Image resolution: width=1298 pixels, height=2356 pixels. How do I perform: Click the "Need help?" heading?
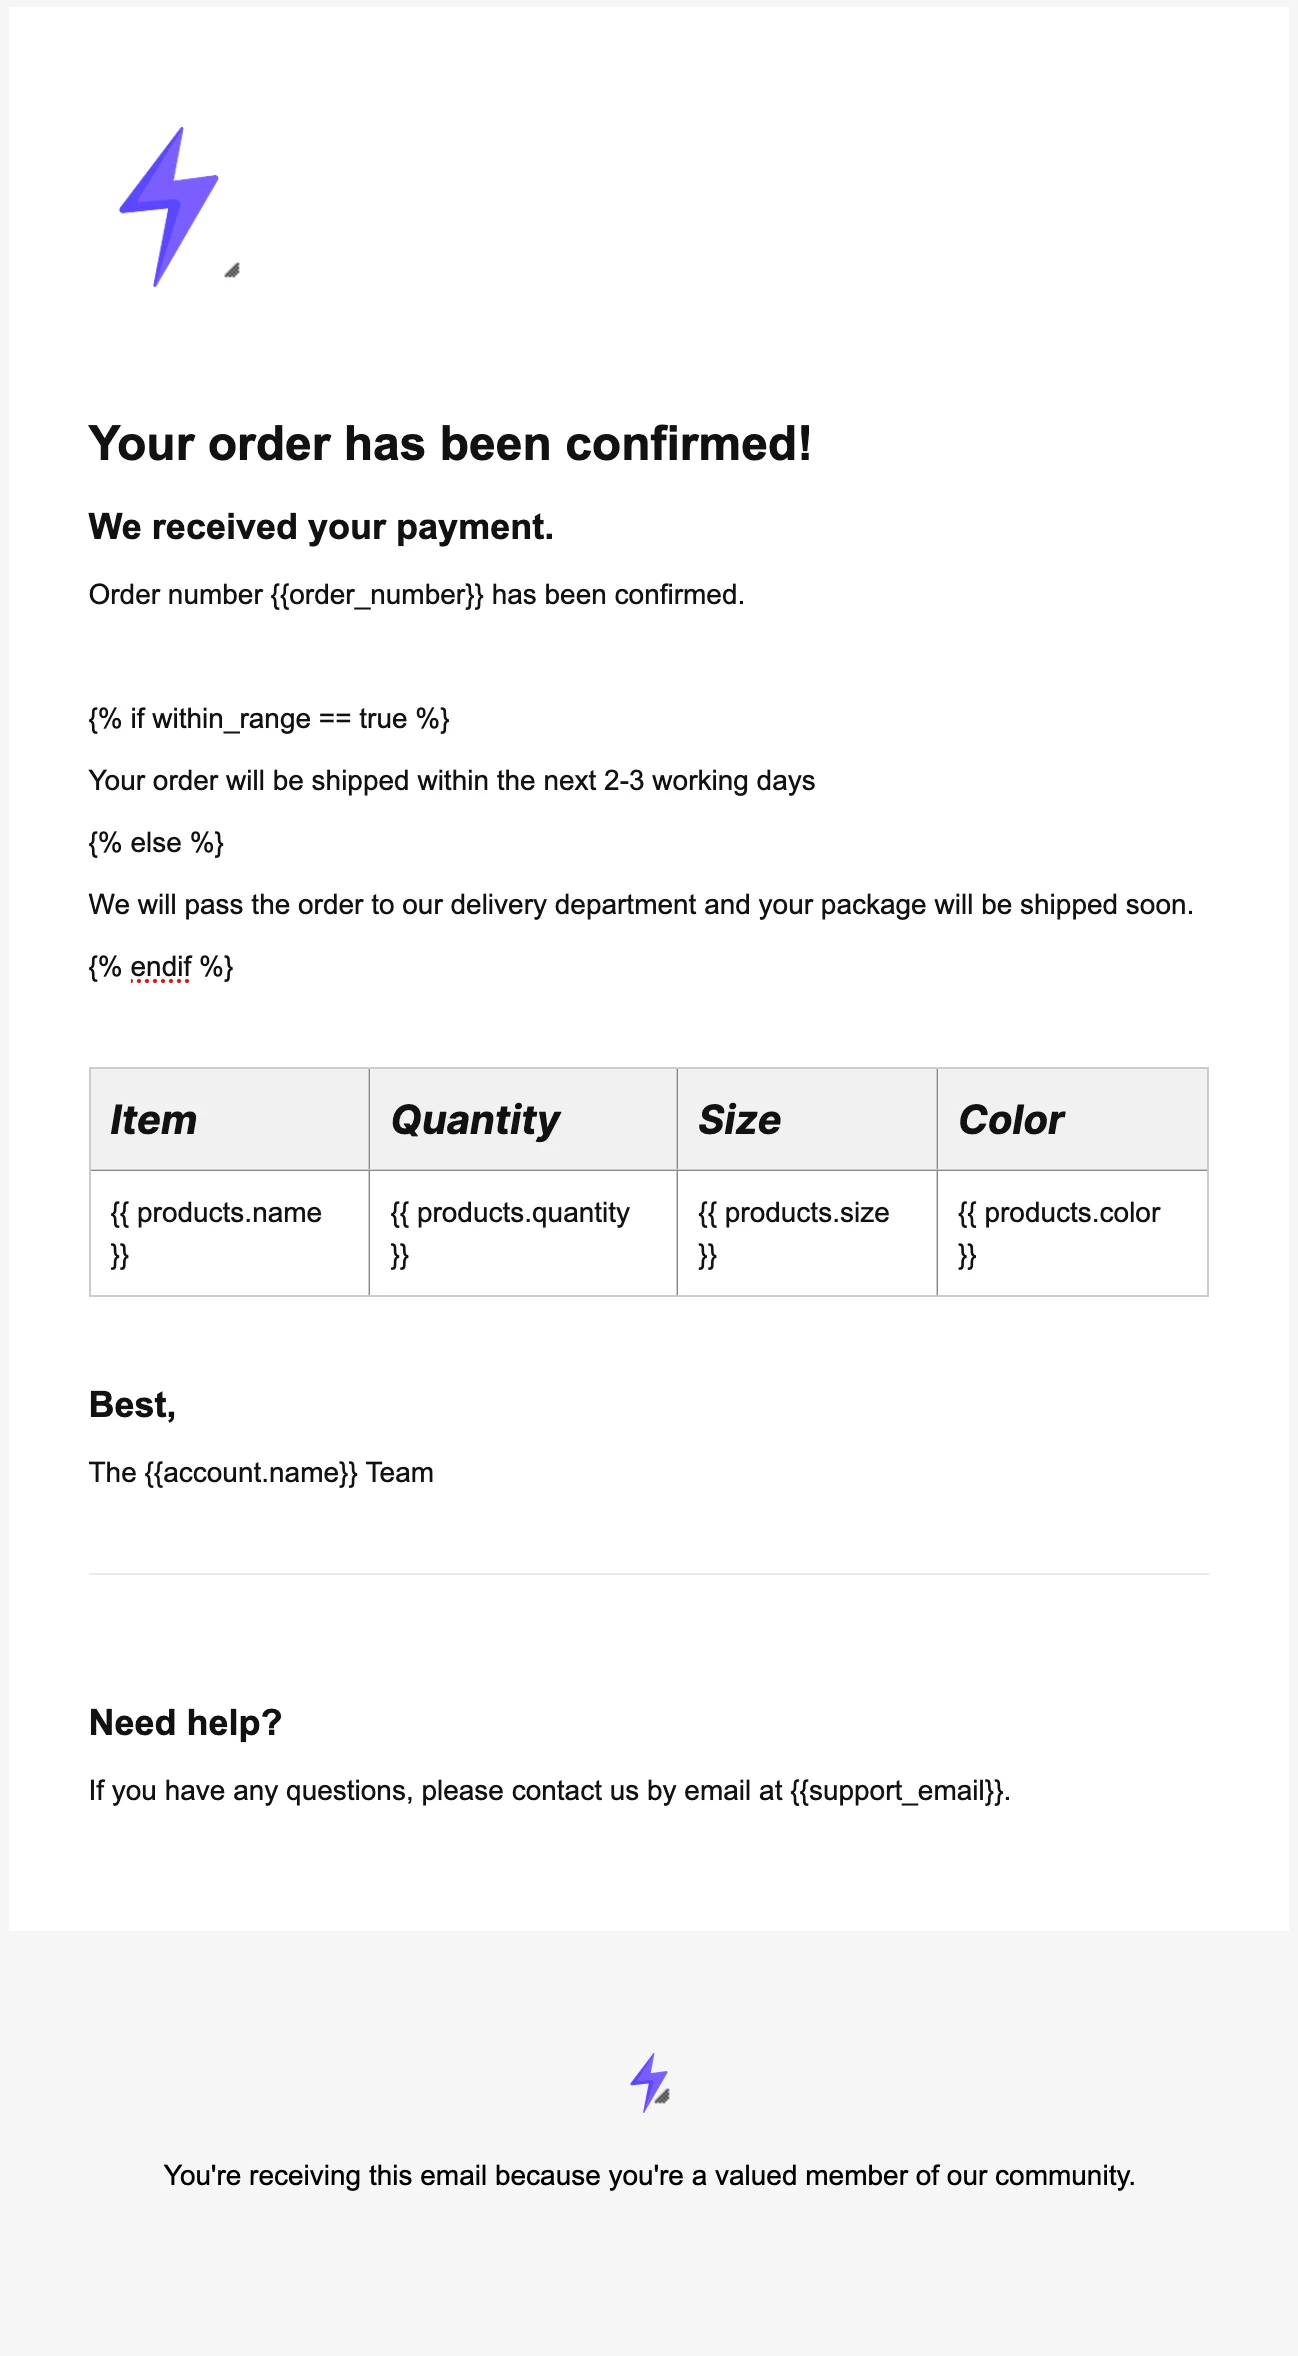[x=186, y=1723]
